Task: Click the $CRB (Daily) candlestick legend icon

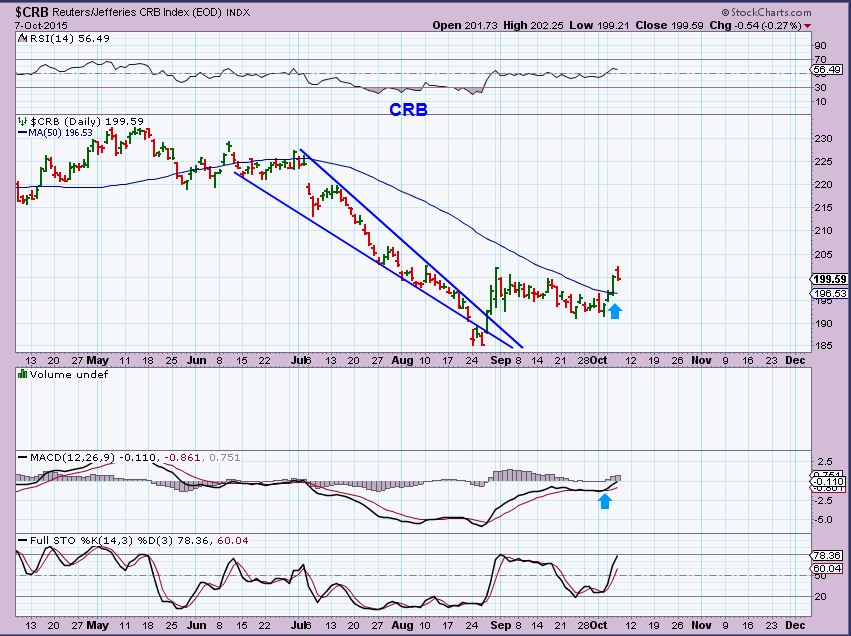Action: [22, 121]
